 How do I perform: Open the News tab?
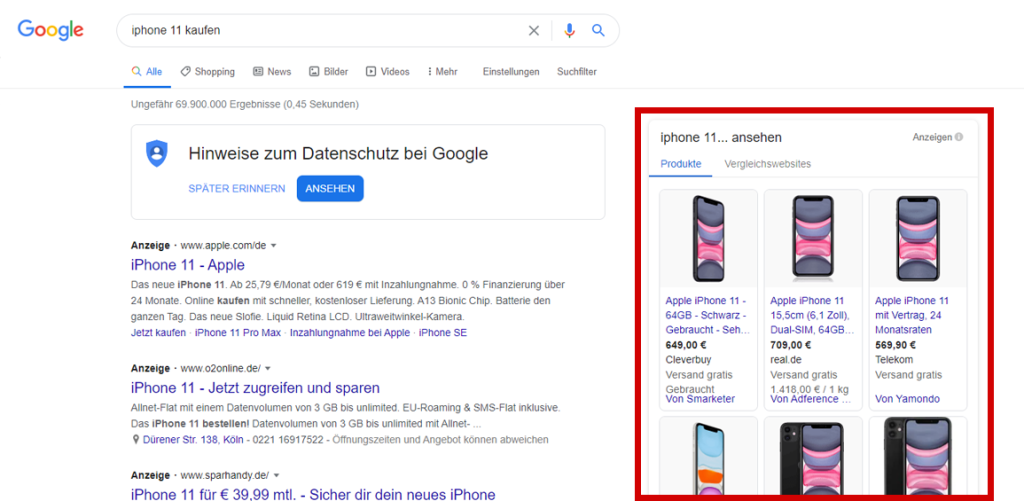272,72
